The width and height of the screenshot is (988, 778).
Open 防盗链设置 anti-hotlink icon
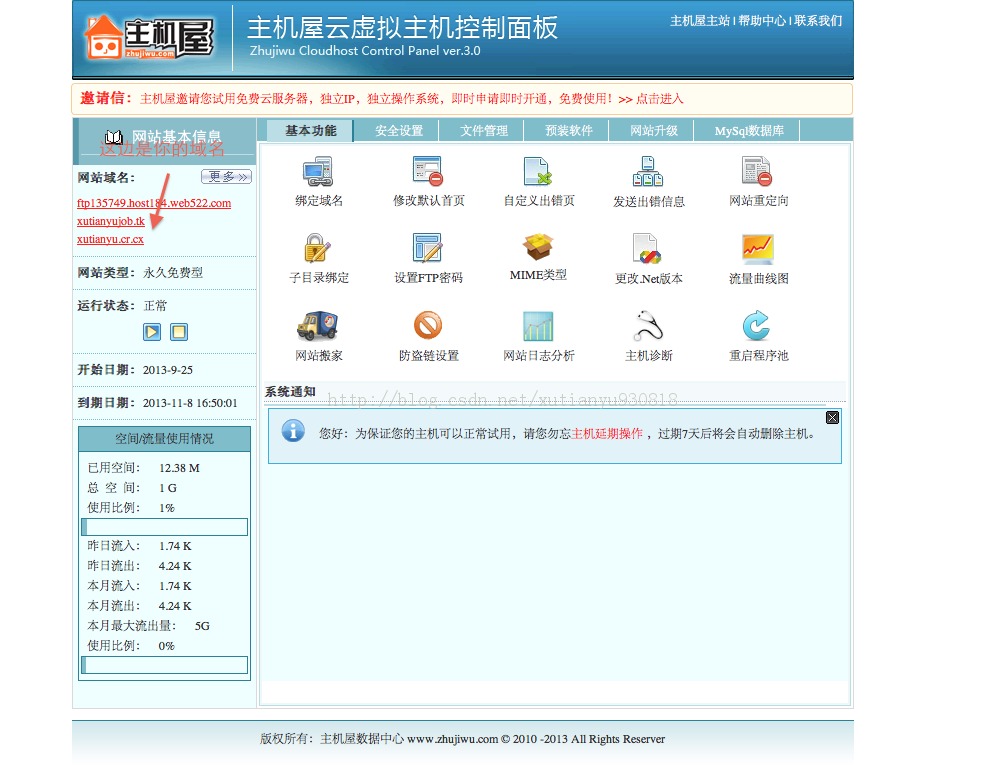click(428, 326)
